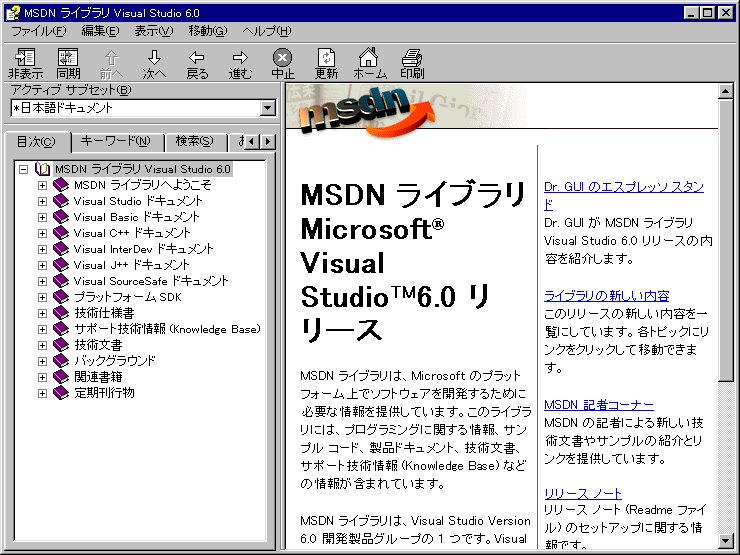Go forward with the 進む arrow icon

click(240, 58)
